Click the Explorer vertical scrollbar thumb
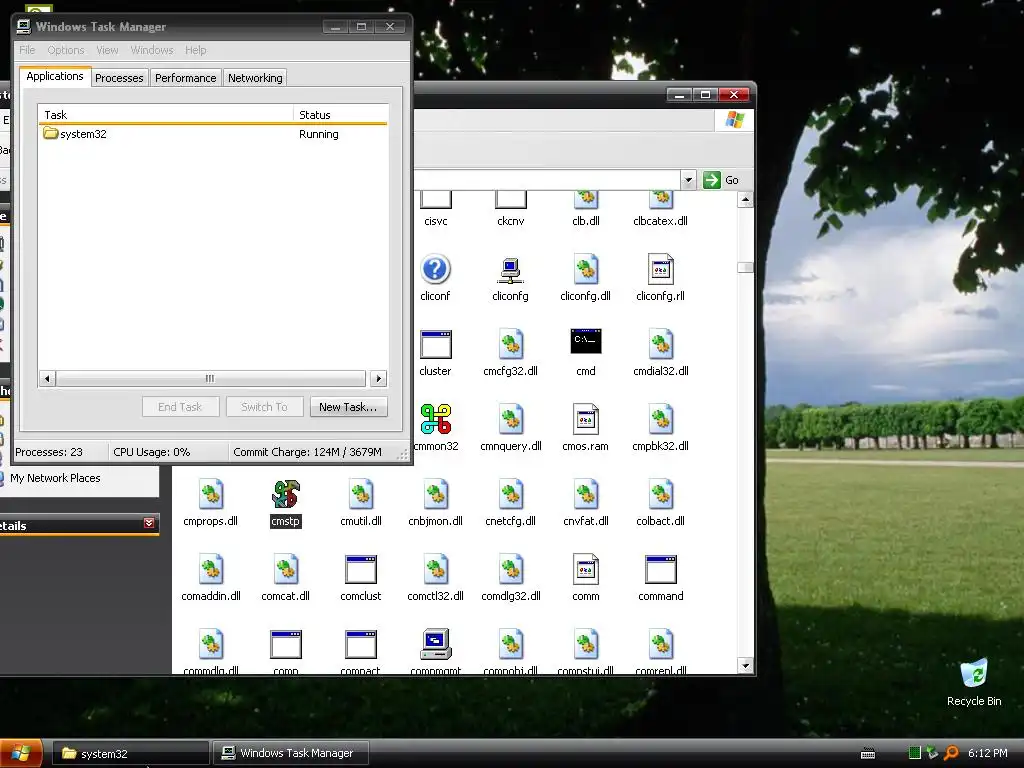Screen dimensions: 1024x768 (x=745, y=267)
